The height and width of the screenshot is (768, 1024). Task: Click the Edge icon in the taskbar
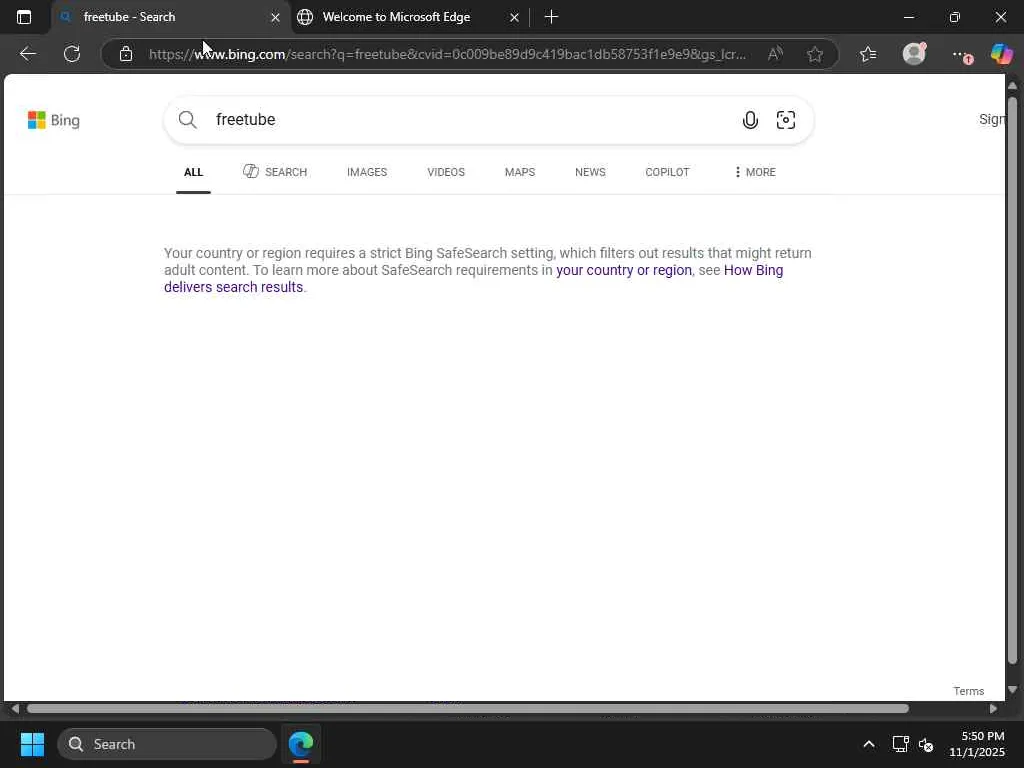click(301, 744)
